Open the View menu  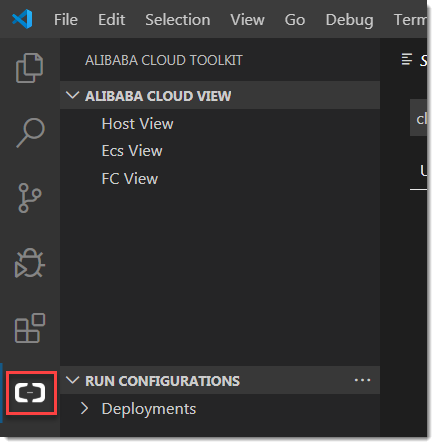pyautogui.click(x=247, y=20)
